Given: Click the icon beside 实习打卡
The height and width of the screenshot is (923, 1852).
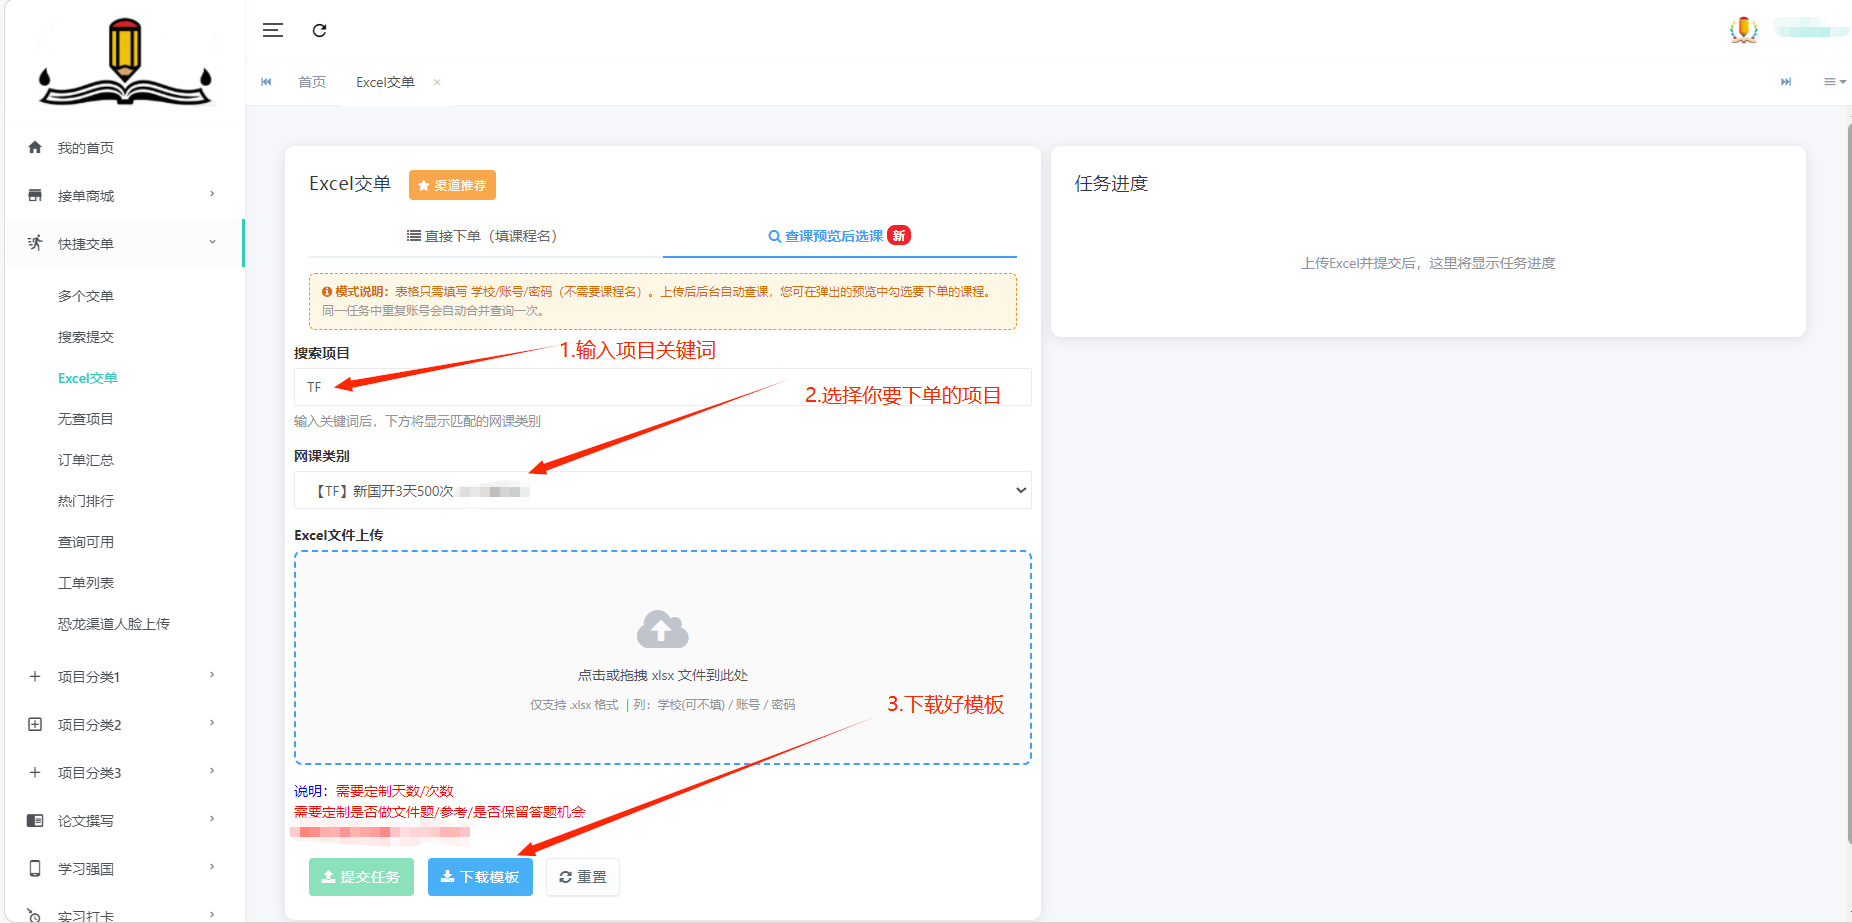Looking at the screenshot, I should (x=35, y=915).
